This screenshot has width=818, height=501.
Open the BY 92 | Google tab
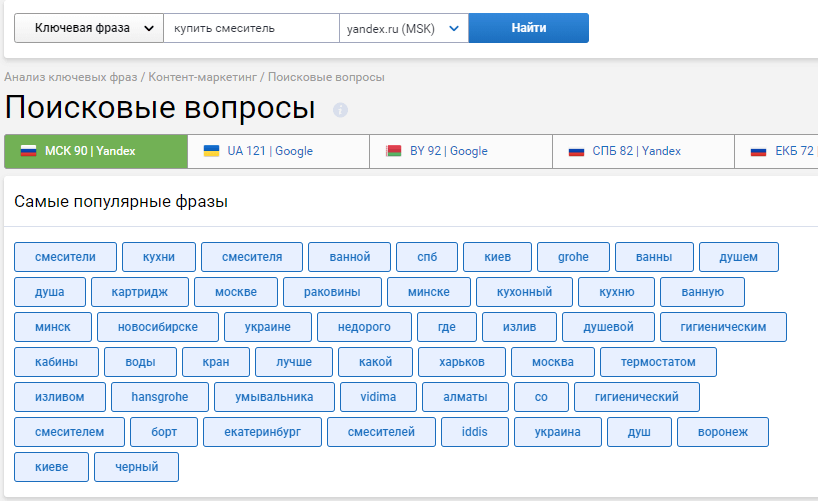click(x=460, y=151)
